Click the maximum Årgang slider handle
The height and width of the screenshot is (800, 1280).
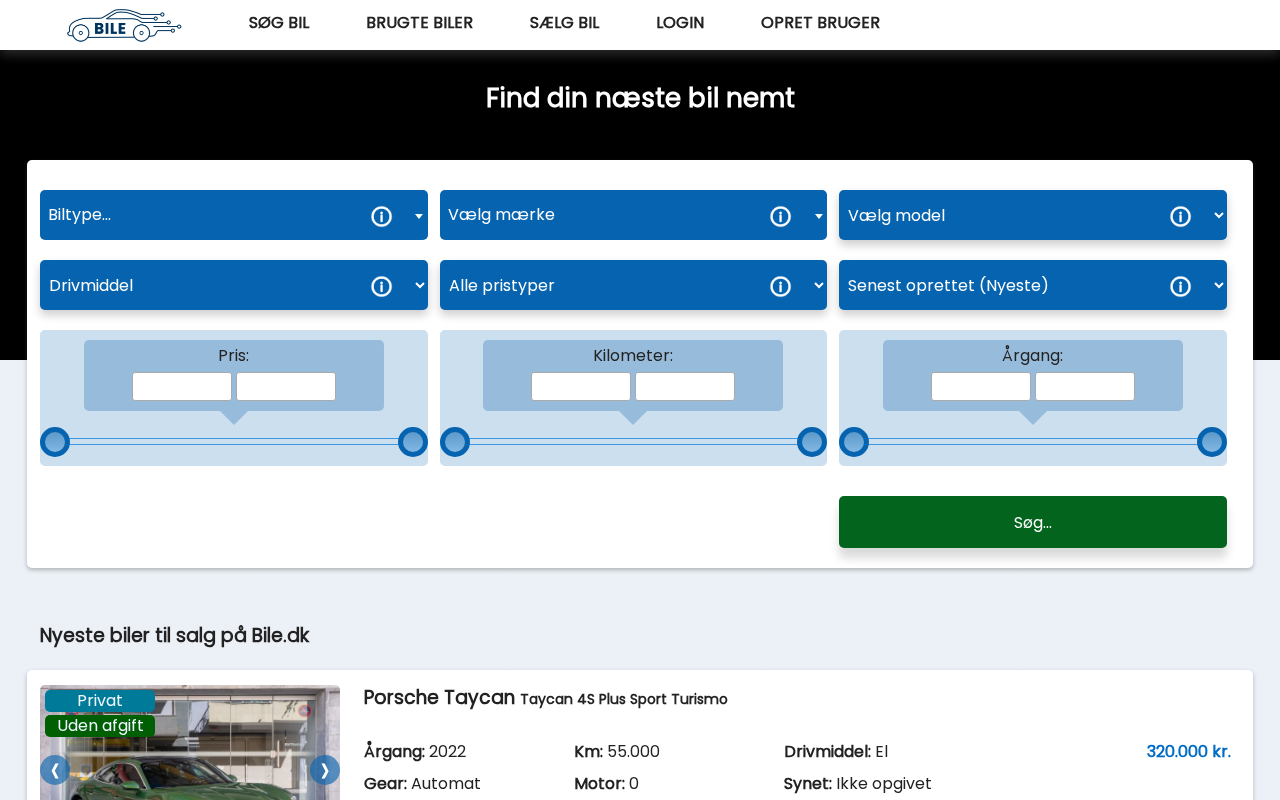click(x=1212, y=442)
